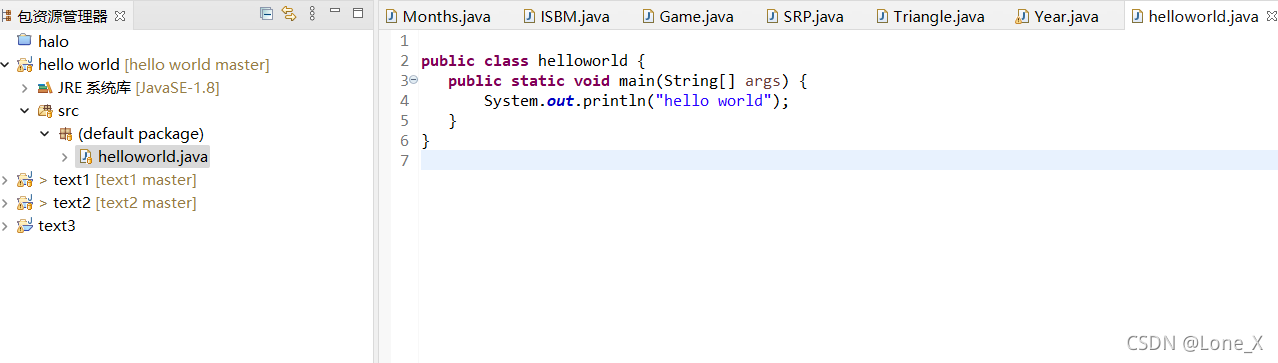Expand the text1 project
Viewport: 1278px width, 363px height.
pos(6,180)
